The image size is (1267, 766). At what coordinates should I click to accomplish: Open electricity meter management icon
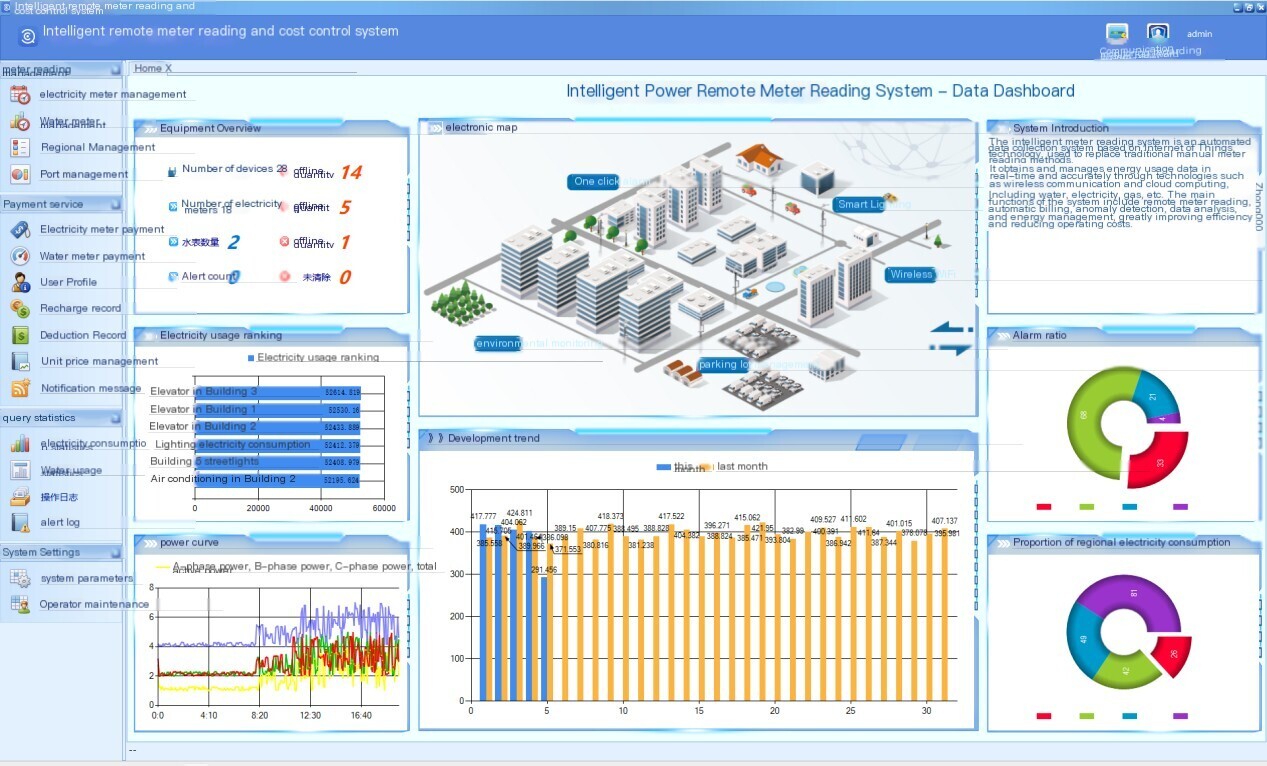[x=20, y=95]
